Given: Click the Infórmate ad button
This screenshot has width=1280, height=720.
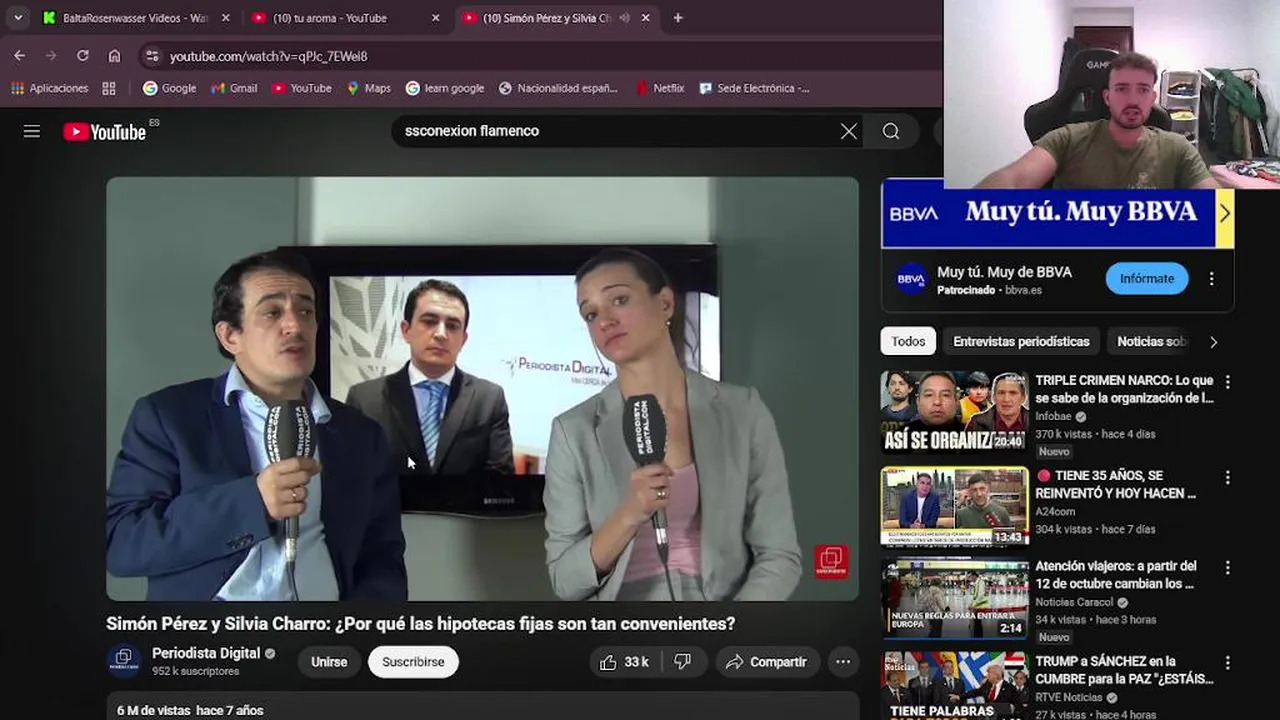Looking at the screenshot, I should point(1147,279).
